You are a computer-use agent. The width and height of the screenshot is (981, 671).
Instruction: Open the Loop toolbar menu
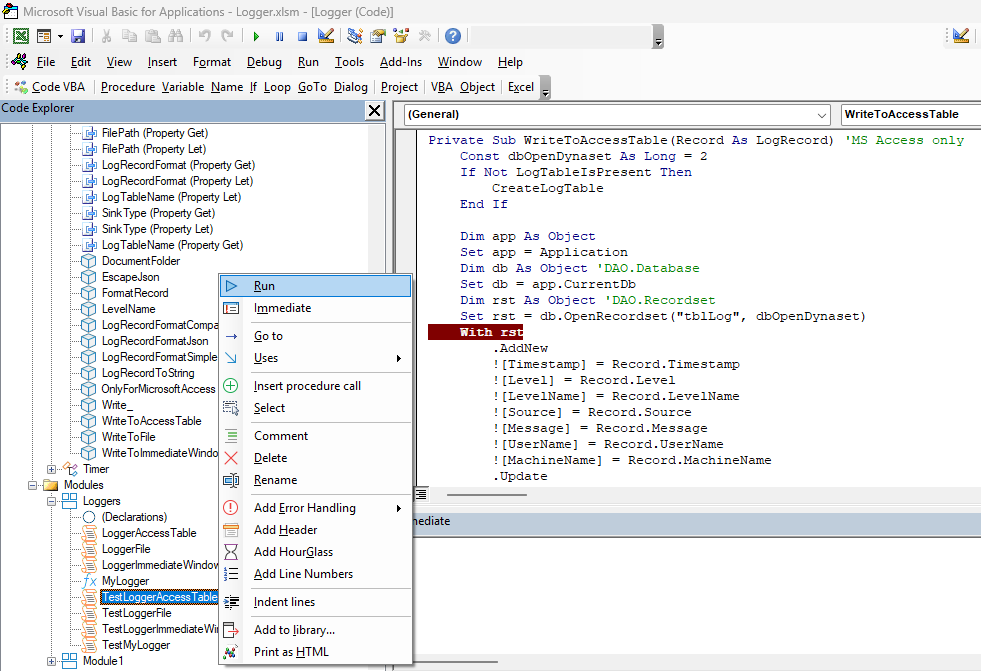(277, 87)
